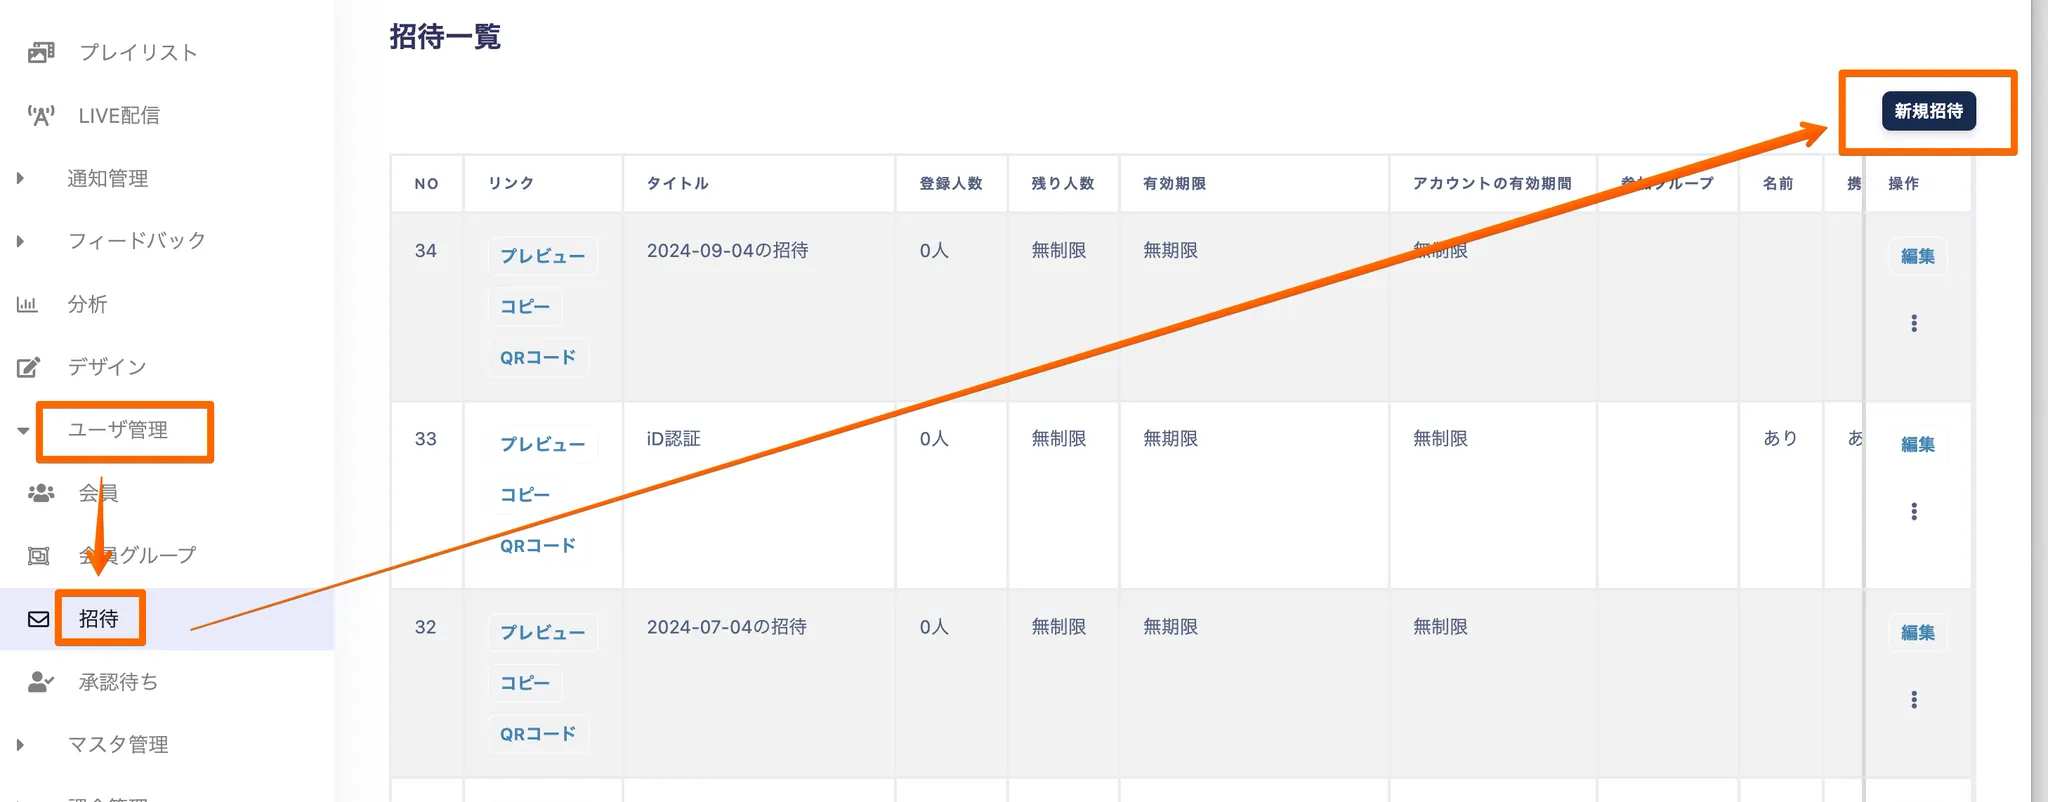Click the 会員グループ group icon
Screen dimensions: 2048x802
tap(39, 556)
